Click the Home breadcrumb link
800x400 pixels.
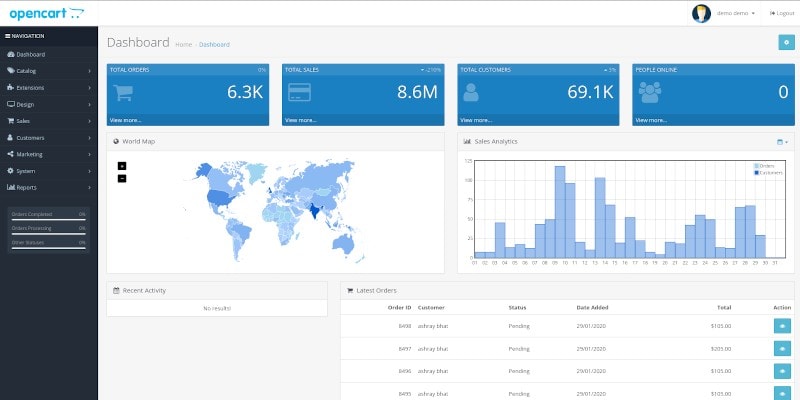(x=183, y=44)
